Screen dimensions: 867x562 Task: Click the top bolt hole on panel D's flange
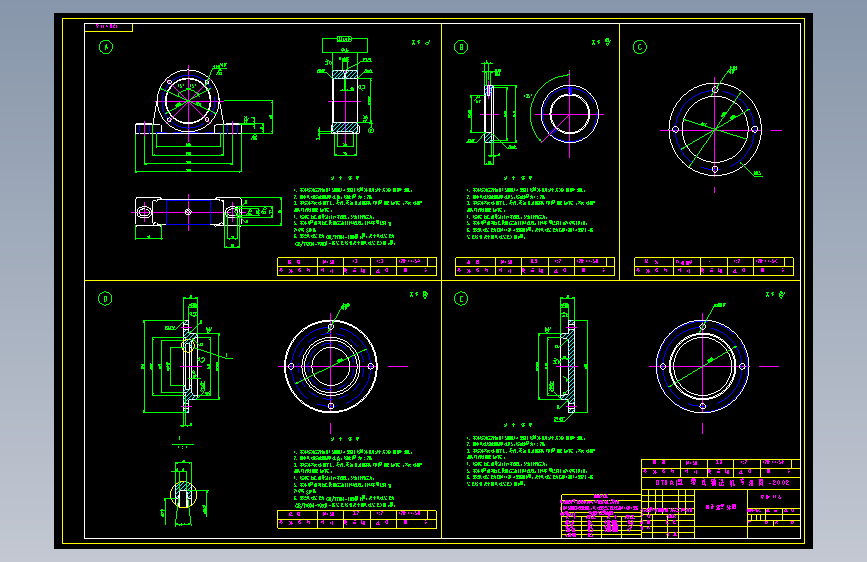(x=331, y=326)
